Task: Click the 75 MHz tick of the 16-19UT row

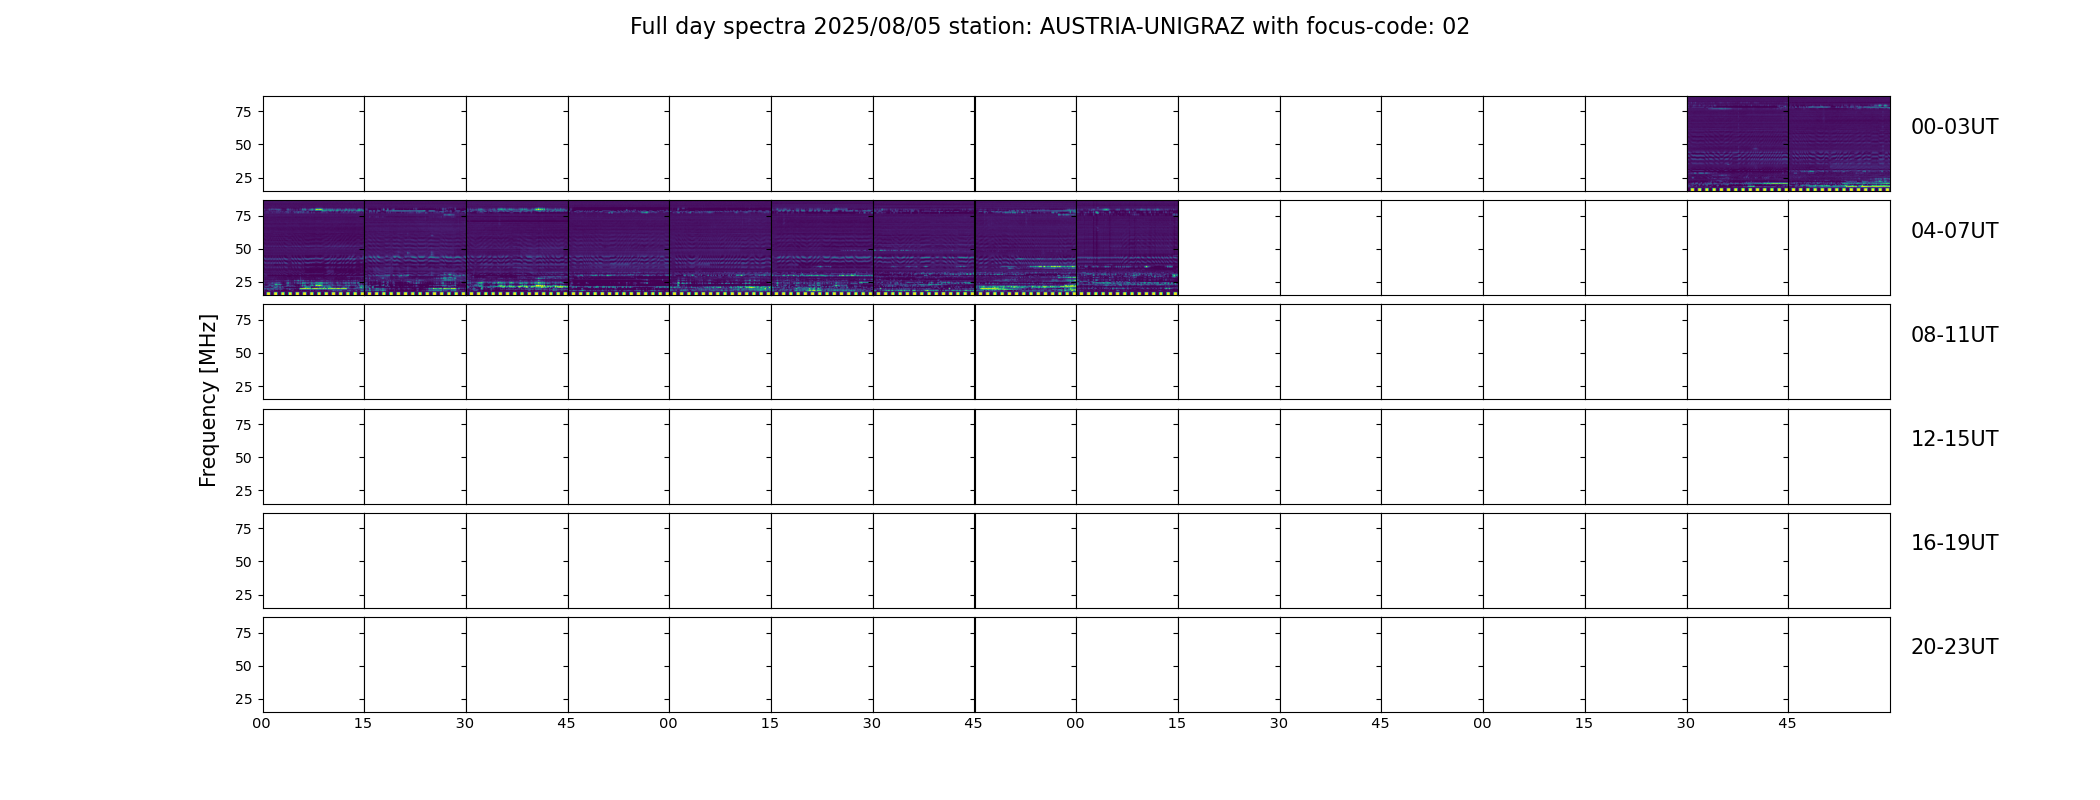Action: (243, 529)
